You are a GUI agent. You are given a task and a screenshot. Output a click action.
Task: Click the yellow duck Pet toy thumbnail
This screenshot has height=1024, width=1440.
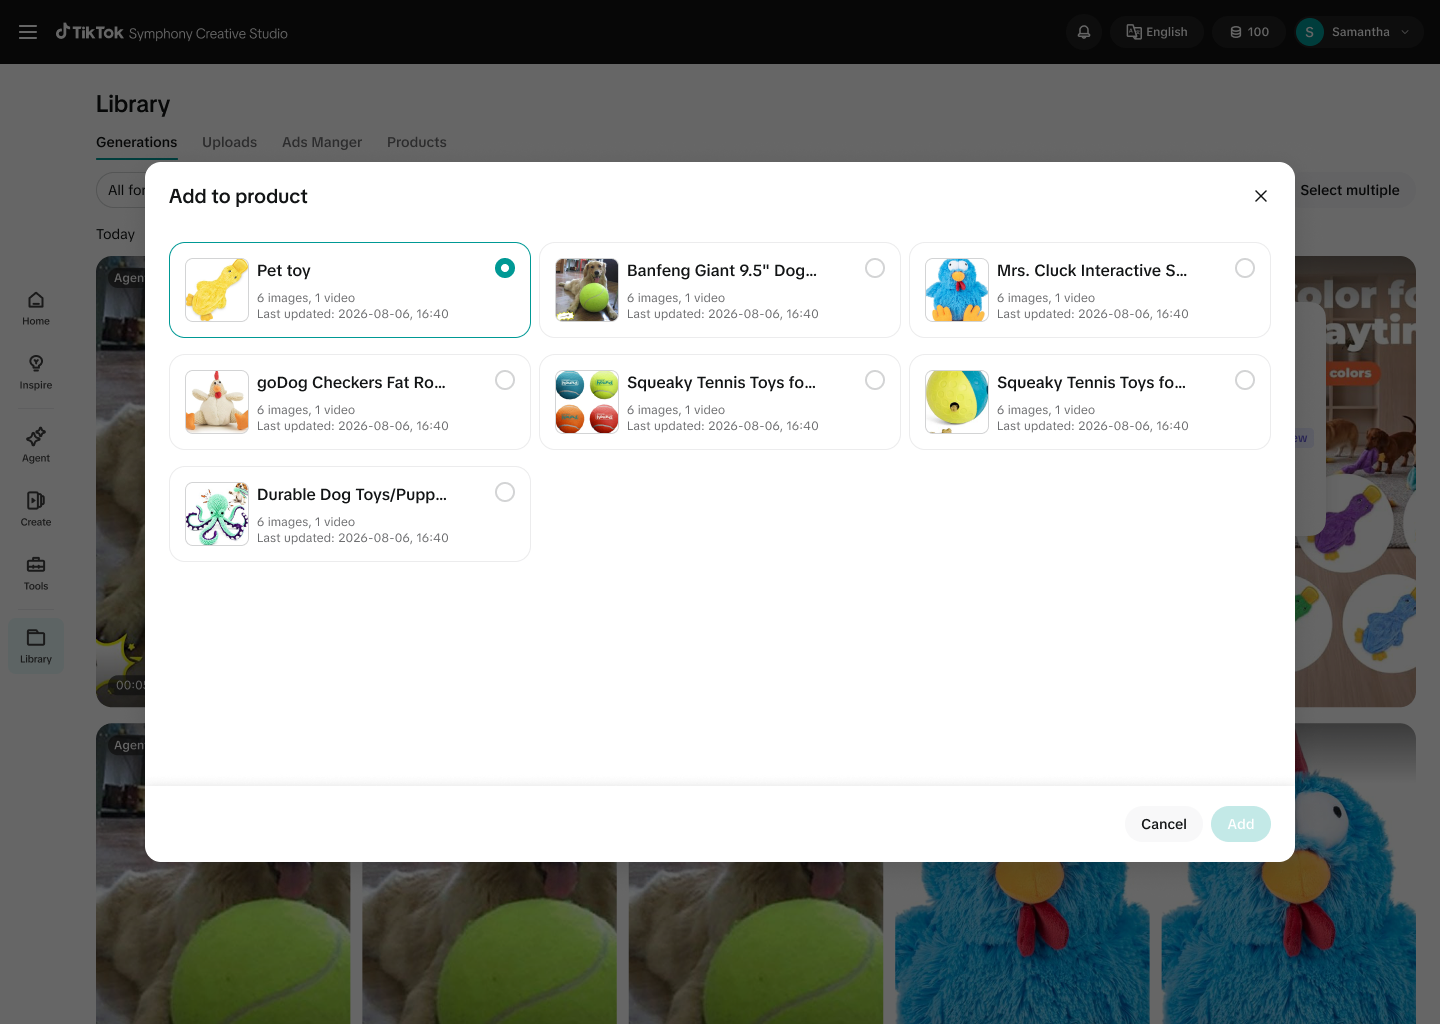217,290
